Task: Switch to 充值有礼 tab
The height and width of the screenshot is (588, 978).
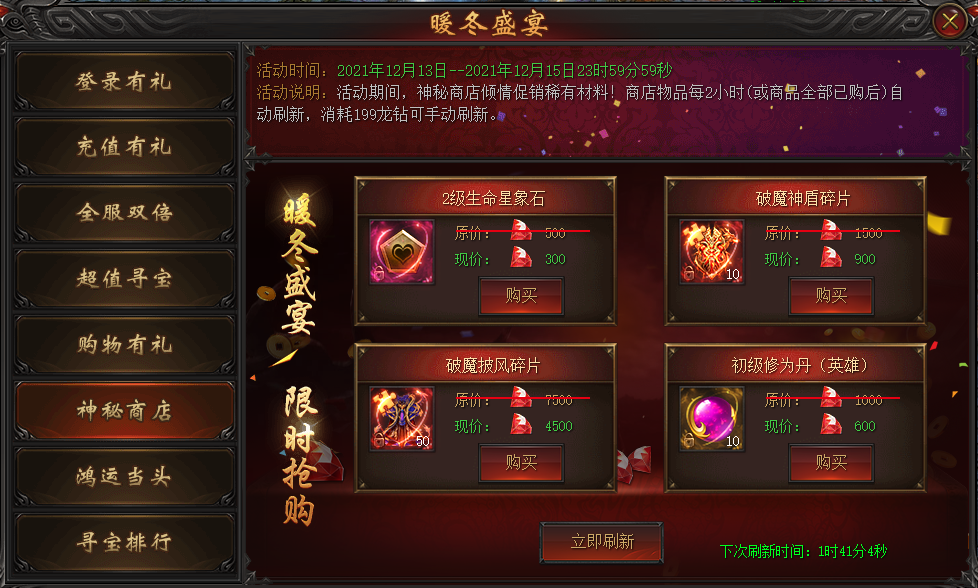Action: (x=124, y=147)
